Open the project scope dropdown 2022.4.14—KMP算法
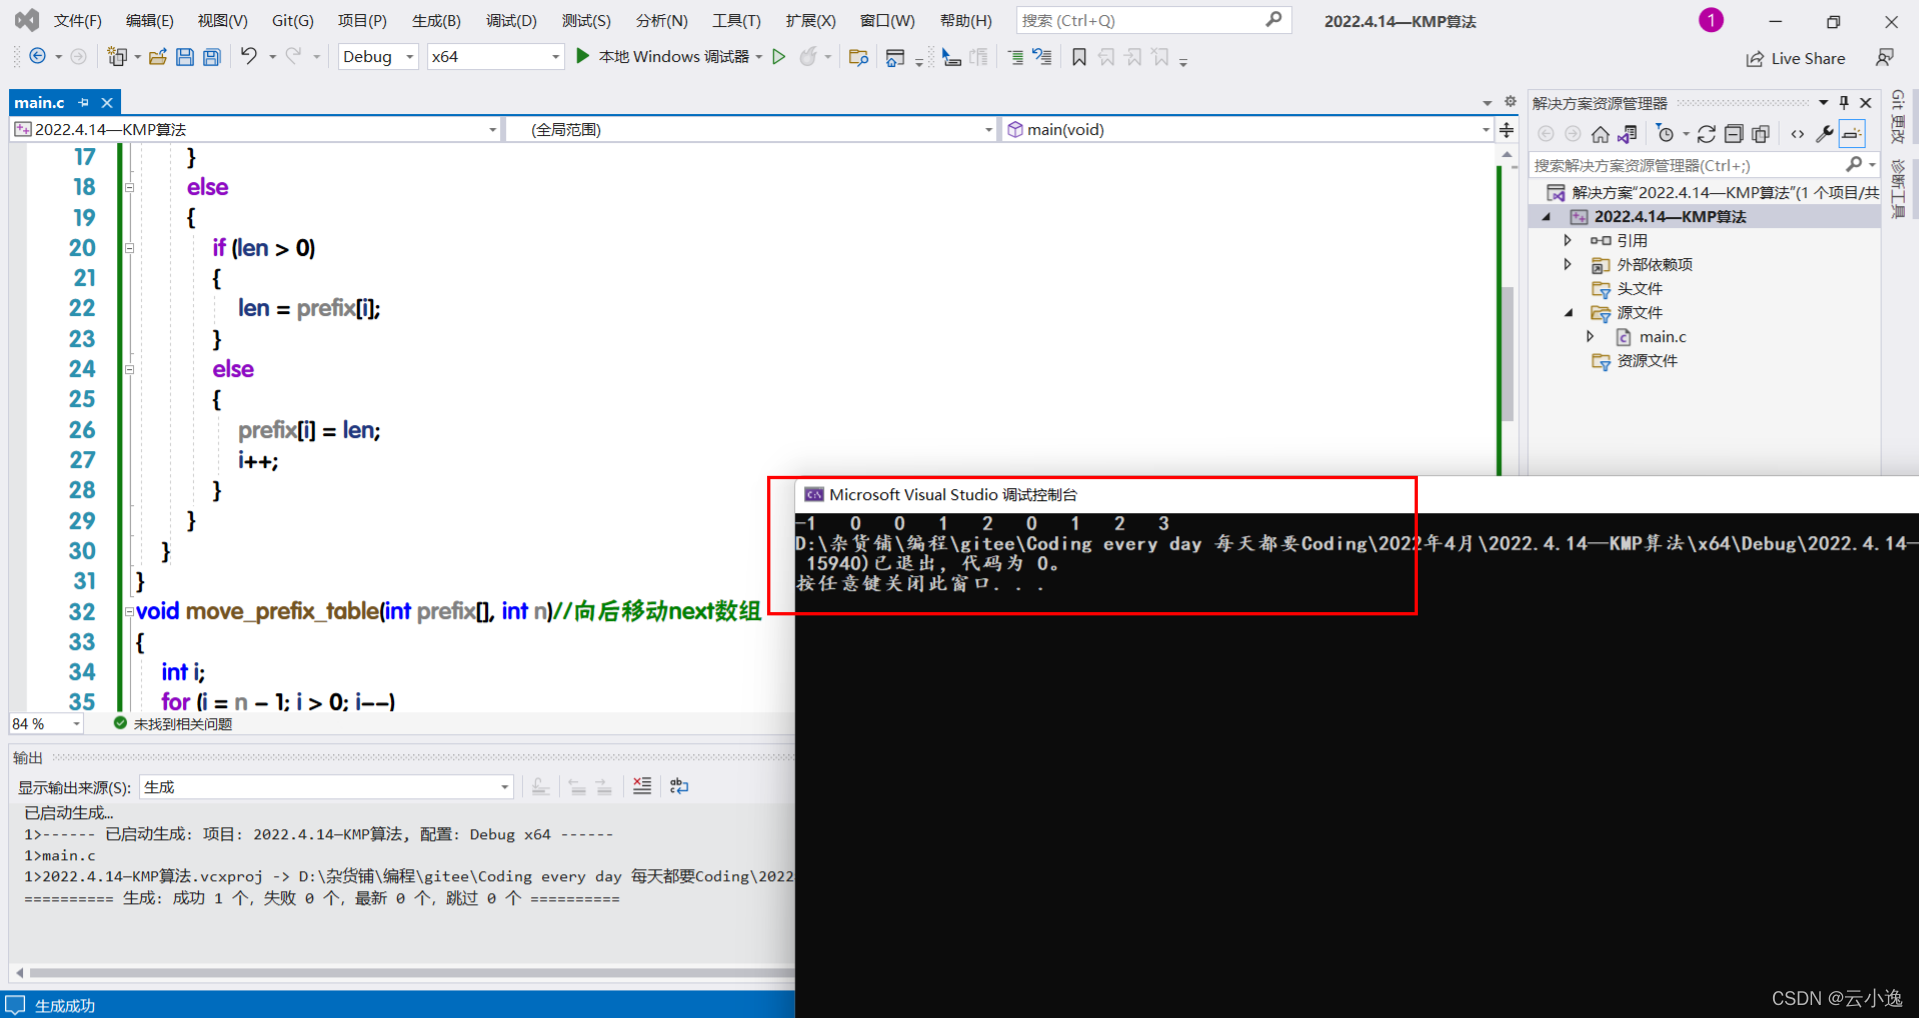This screenshot has height=1018, width=1919. (x=255, y=129)
